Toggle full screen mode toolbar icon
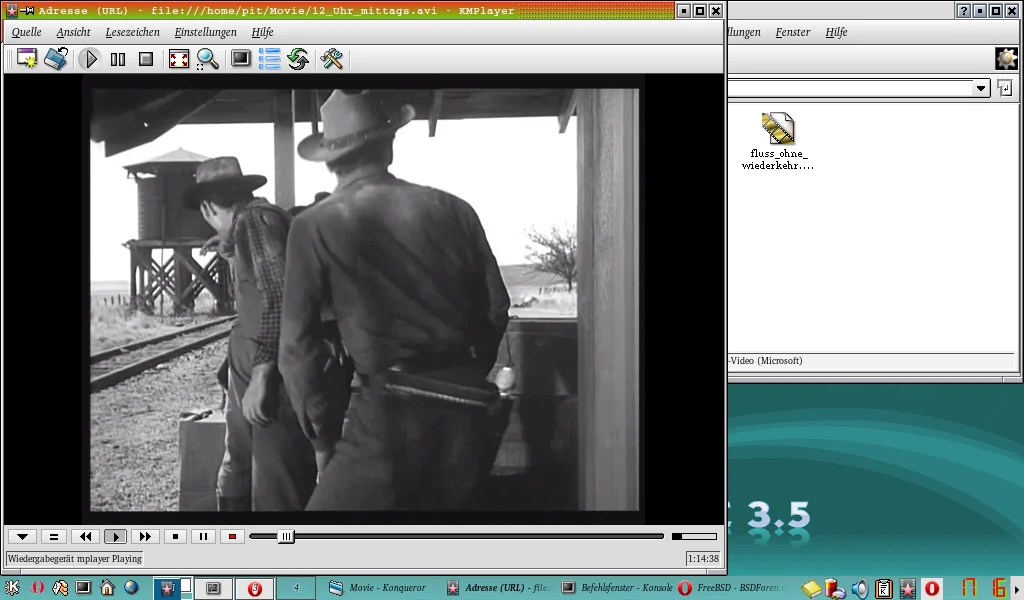 pos(178,59)
